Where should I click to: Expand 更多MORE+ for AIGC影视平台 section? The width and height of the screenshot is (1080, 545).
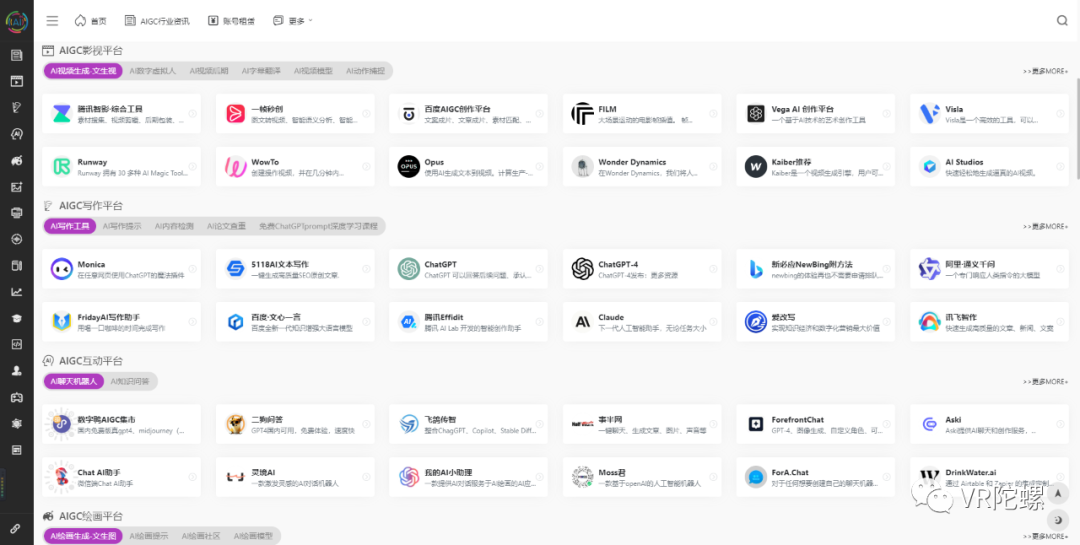(1044, 72)
